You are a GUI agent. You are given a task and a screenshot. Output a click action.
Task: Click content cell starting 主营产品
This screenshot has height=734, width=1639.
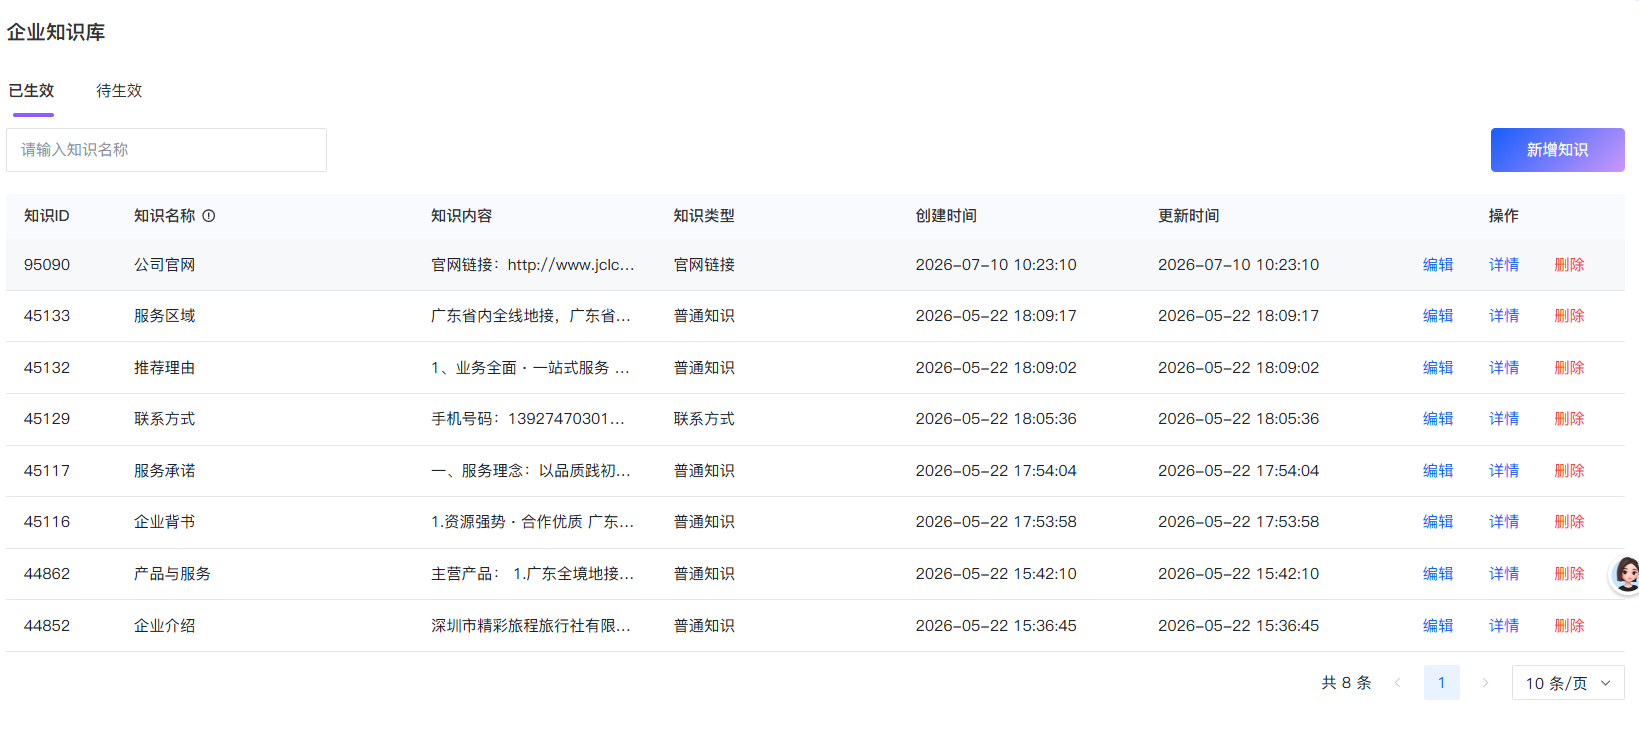pos(532,574)
